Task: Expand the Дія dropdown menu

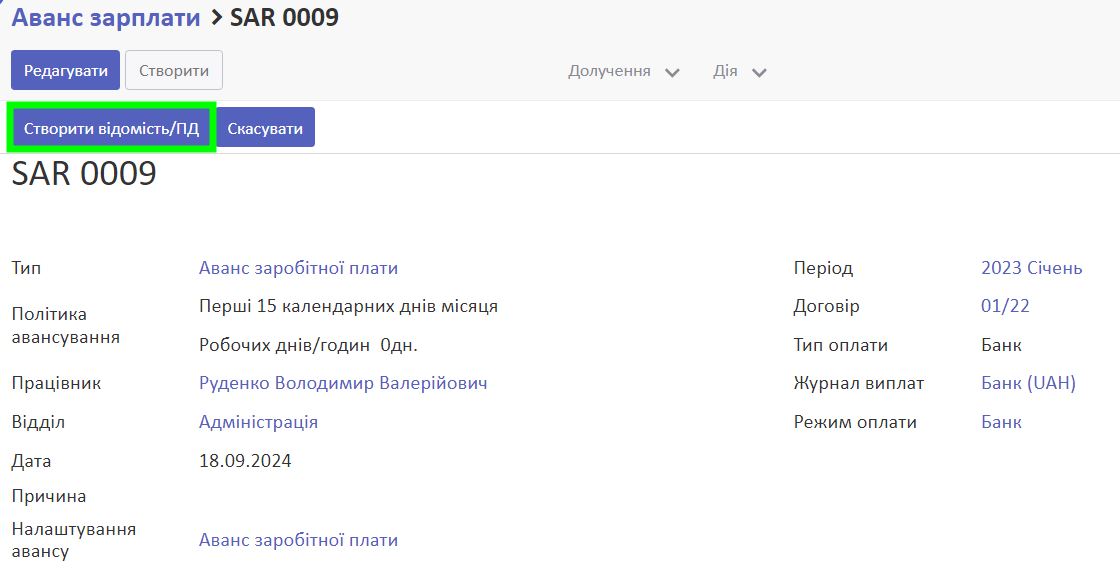Action: pyautogui.click(x=739, y=71)
